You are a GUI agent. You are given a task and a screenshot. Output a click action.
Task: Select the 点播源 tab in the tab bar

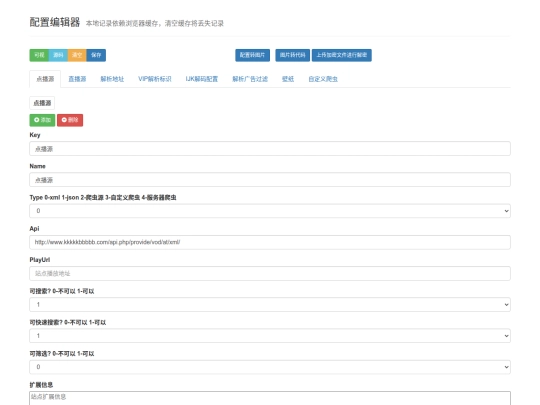click(x=45, y=79)
